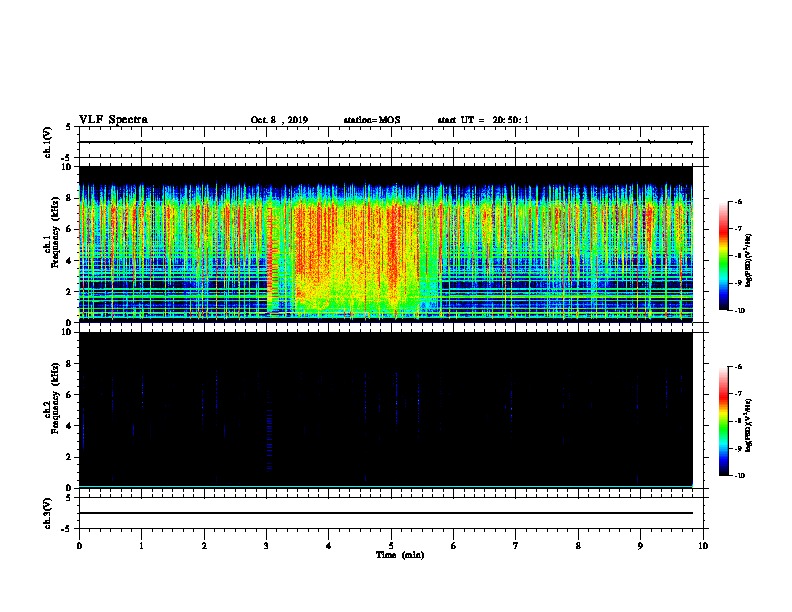Click the ch.1 color bar log(PSD) label
Screen dimensions: 792x612
(749, 260)
